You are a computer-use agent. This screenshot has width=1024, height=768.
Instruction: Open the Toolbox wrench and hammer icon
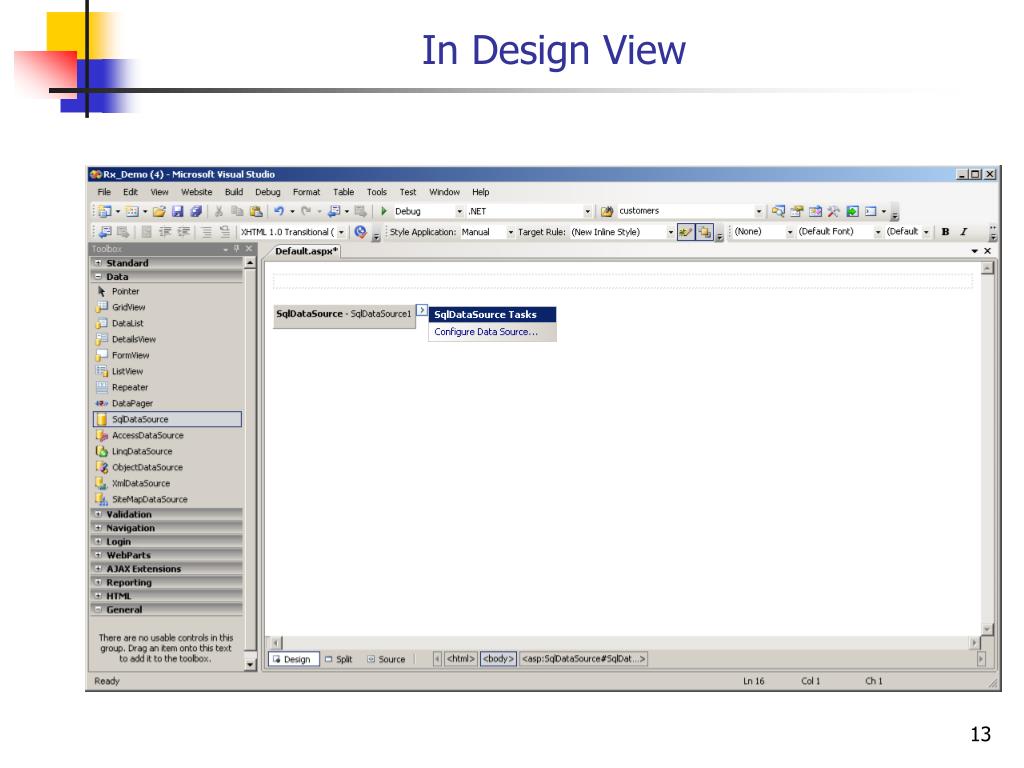(x=833, y=211)
